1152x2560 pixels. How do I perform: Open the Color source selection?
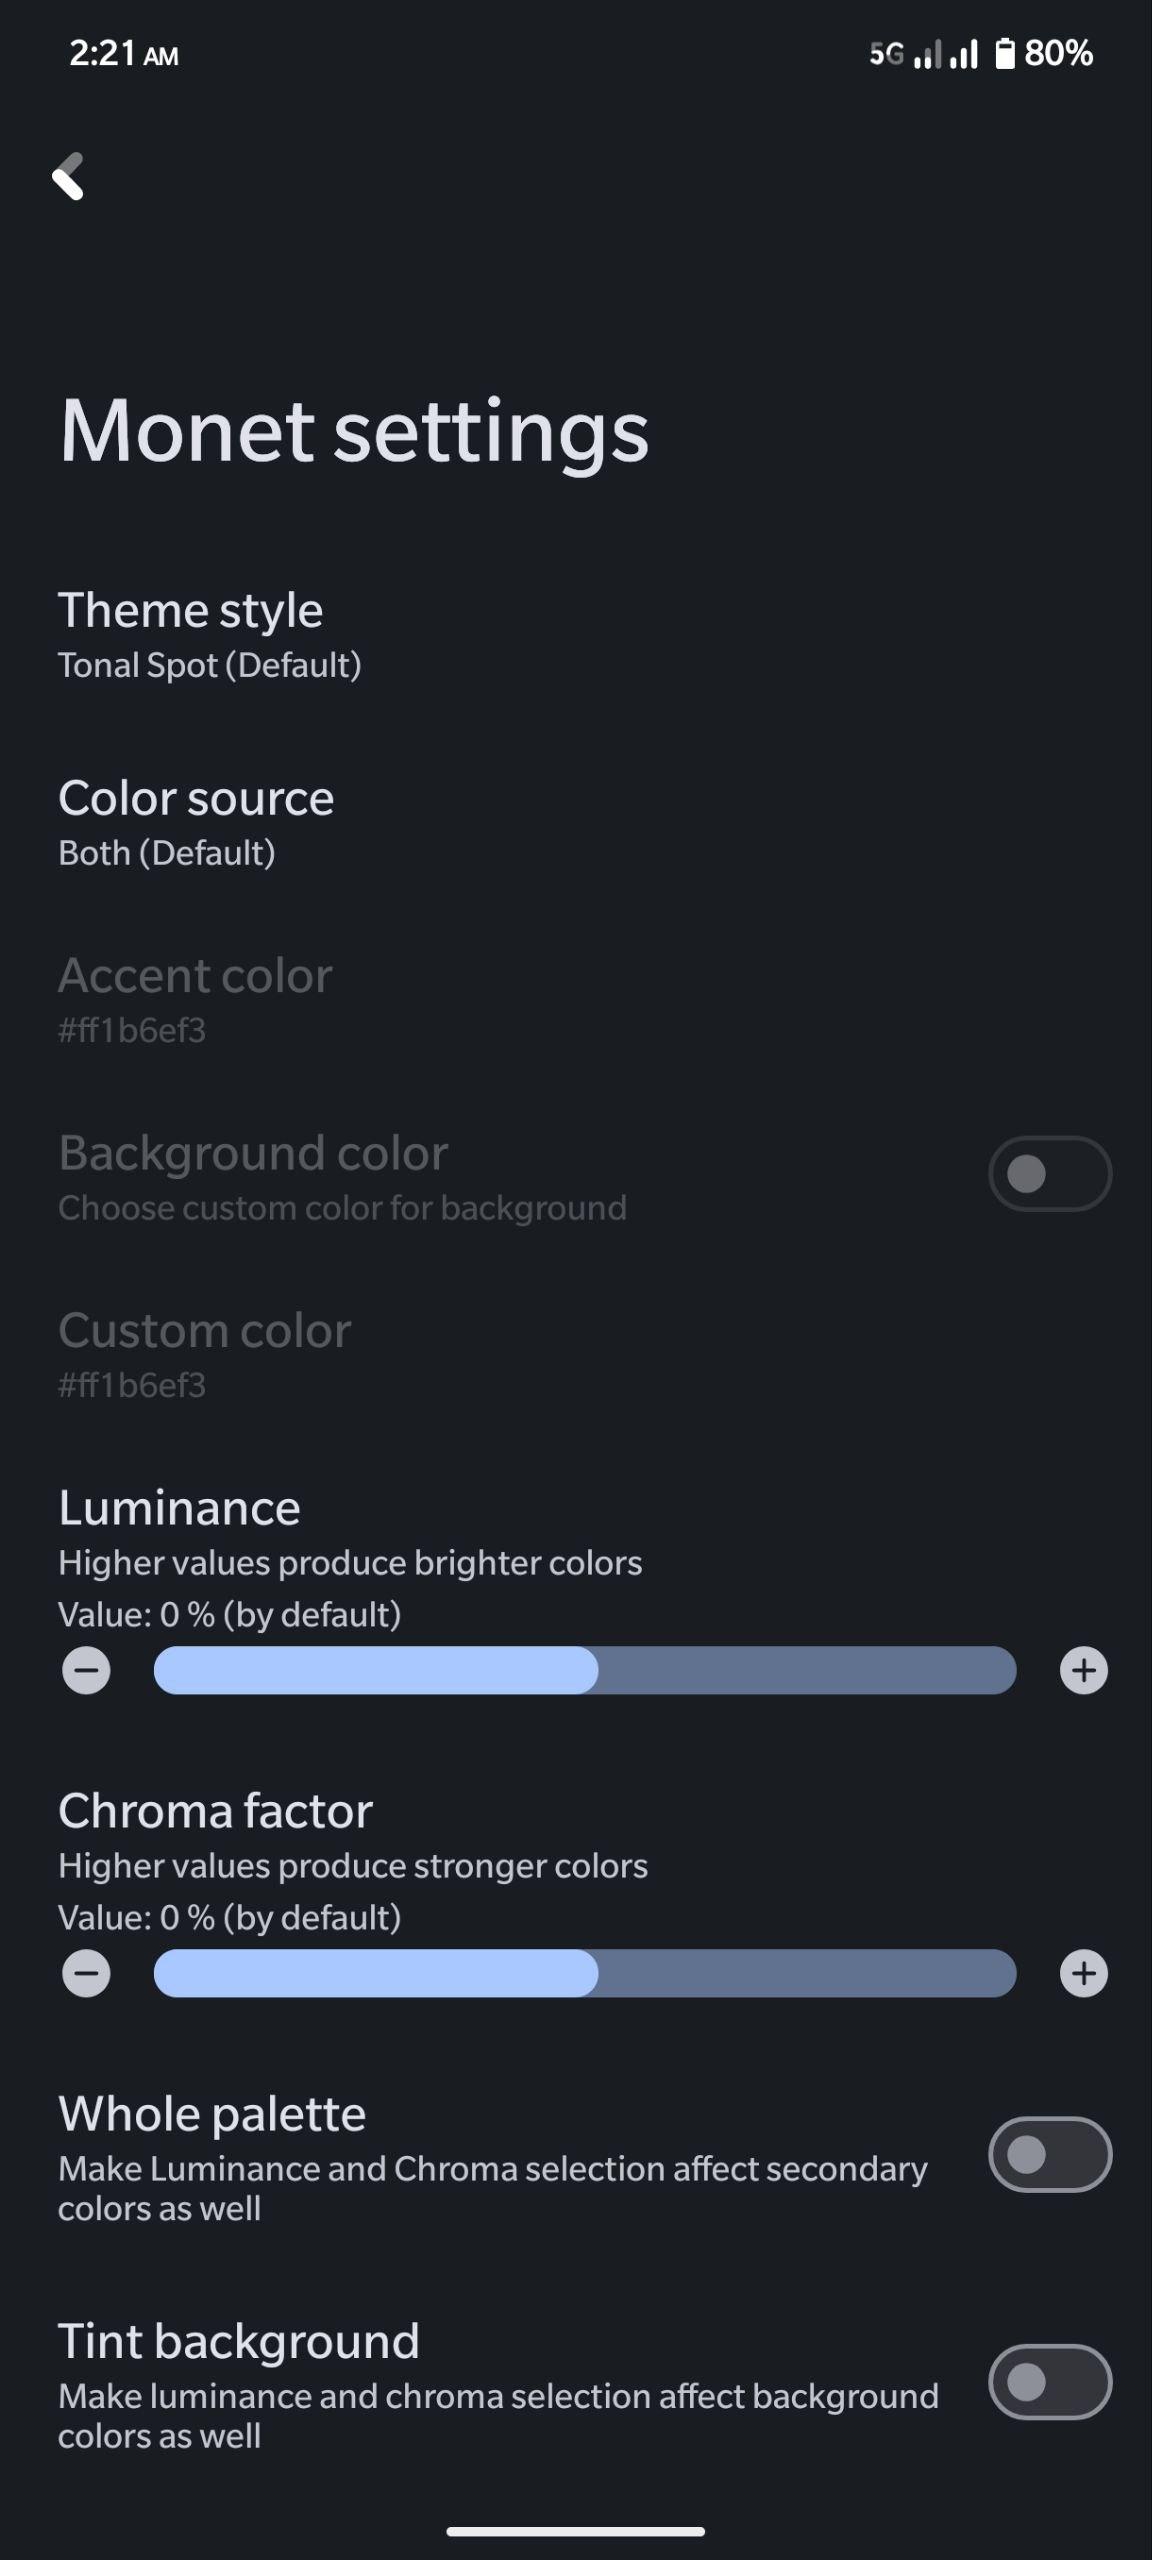[x=576, y=823]
